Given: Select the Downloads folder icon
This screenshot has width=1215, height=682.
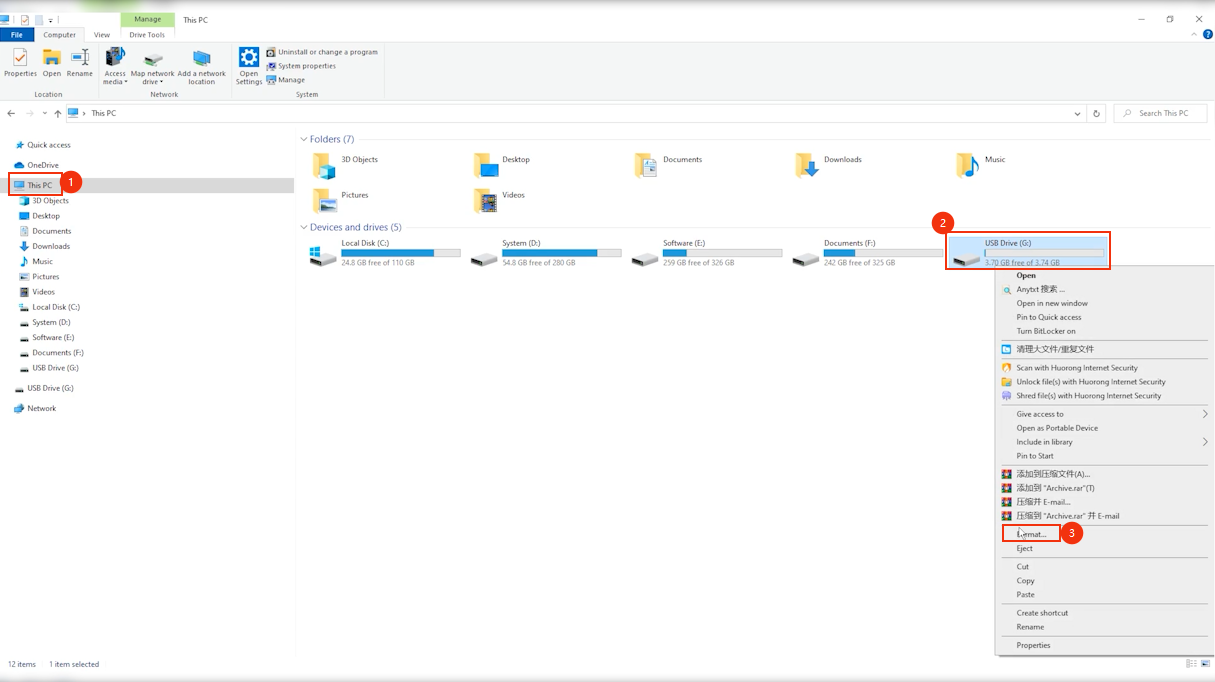Looking at the screenshot, I should click(807, 165).
